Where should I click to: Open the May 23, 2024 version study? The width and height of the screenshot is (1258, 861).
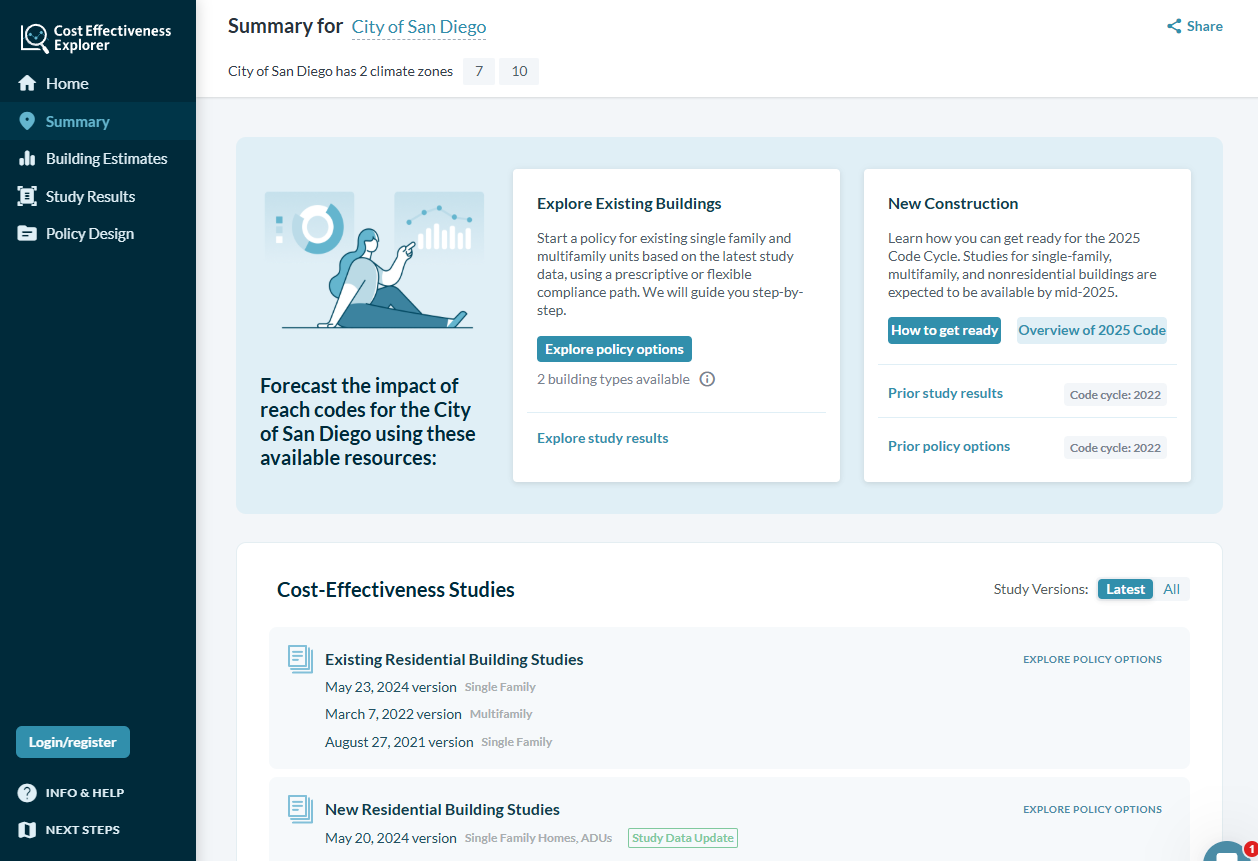pos(391,687)
